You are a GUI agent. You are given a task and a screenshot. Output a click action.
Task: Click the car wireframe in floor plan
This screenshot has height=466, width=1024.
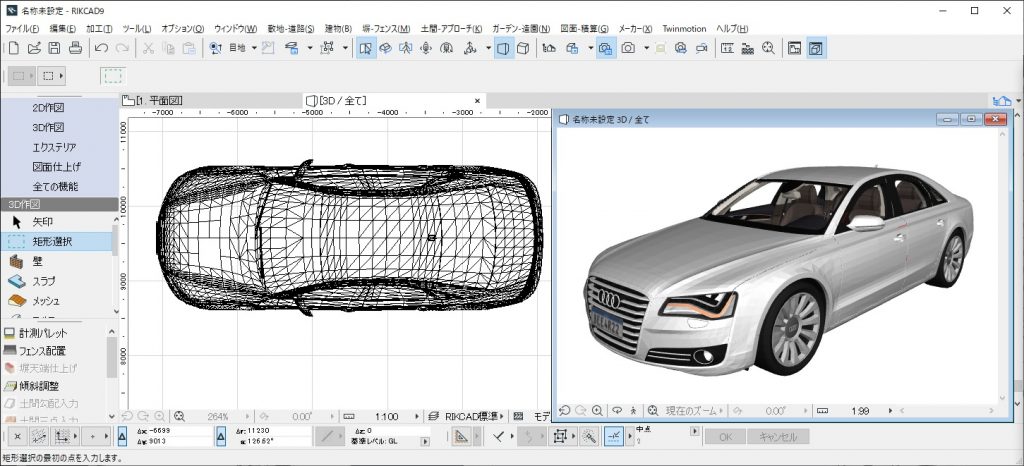pyautogui.click(x=349, y=240)
